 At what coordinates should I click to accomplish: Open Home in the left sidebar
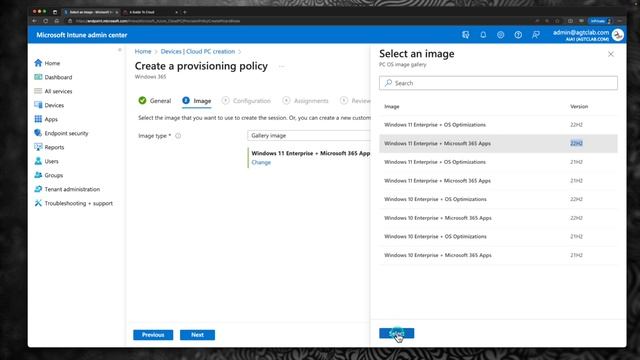pos(47,63)
